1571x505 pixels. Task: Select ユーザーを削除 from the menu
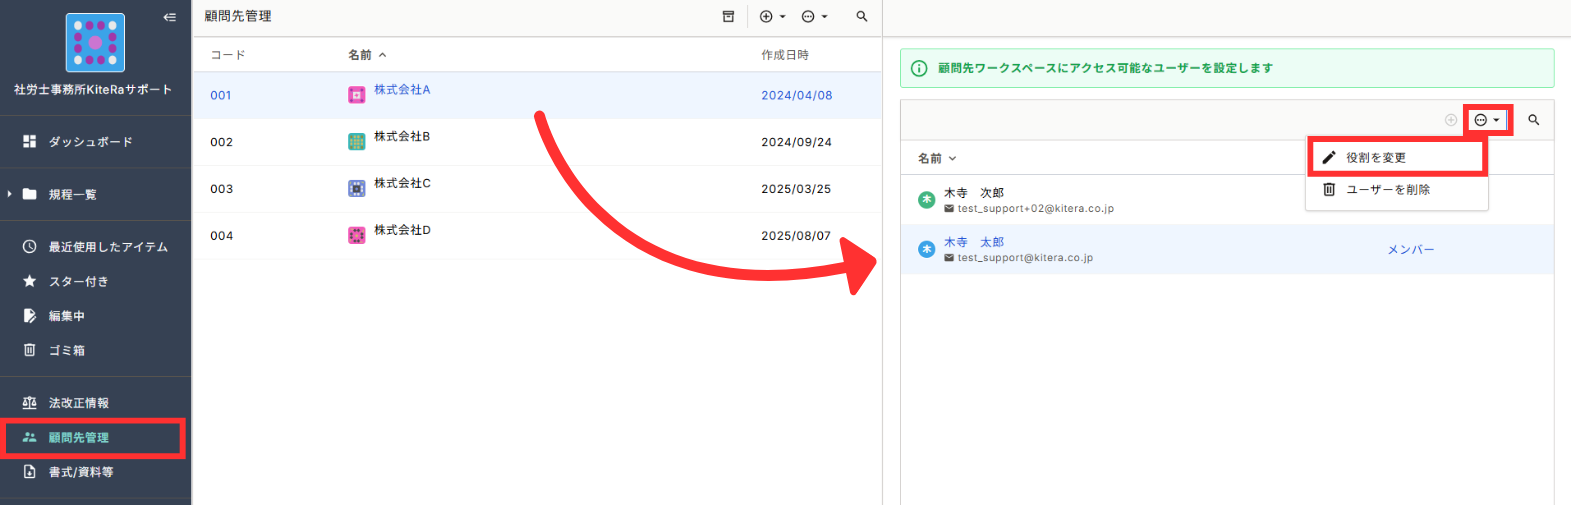(1387, 190)
